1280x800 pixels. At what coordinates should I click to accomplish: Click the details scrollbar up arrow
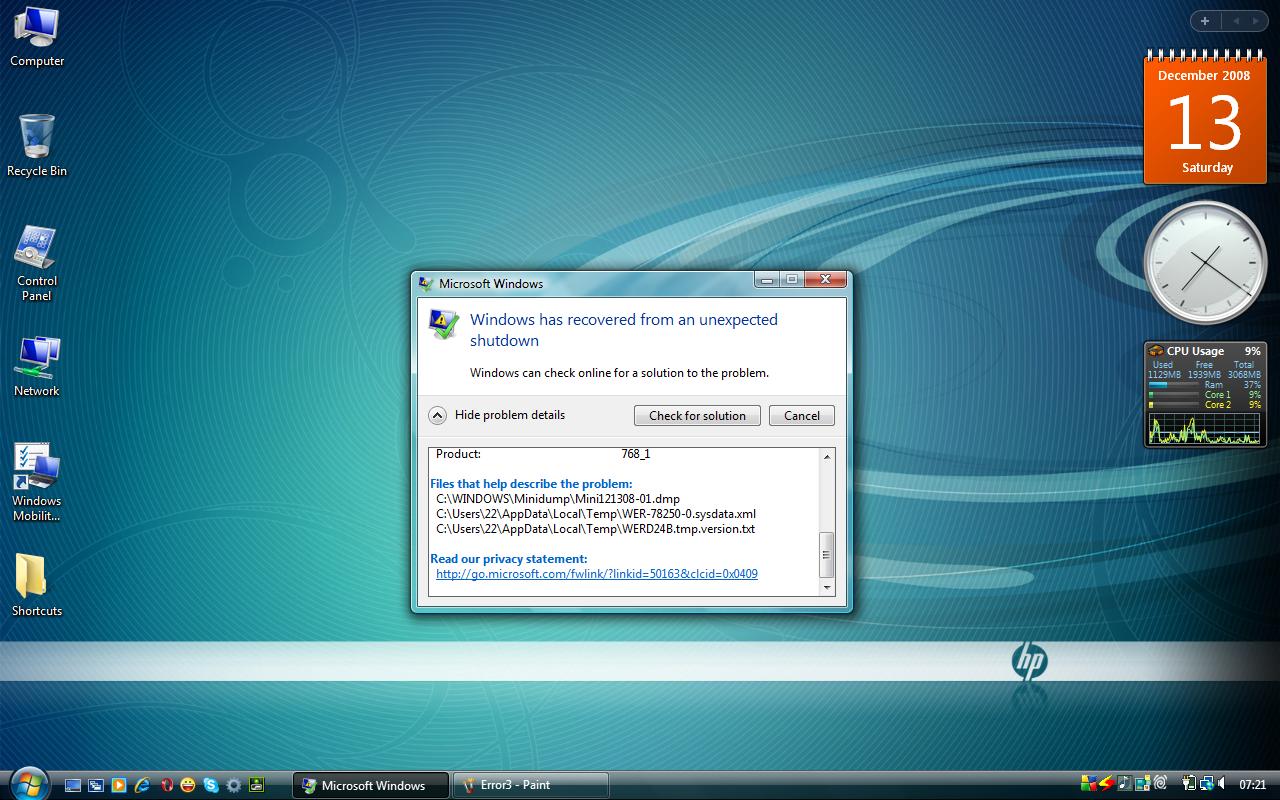click(827, 457)
